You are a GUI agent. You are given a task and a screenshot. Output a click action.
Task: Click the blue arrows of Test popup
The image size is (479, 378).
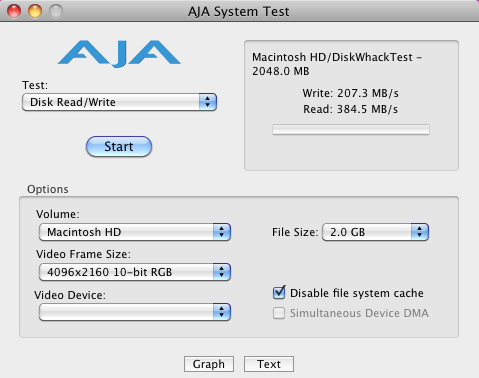208,102
